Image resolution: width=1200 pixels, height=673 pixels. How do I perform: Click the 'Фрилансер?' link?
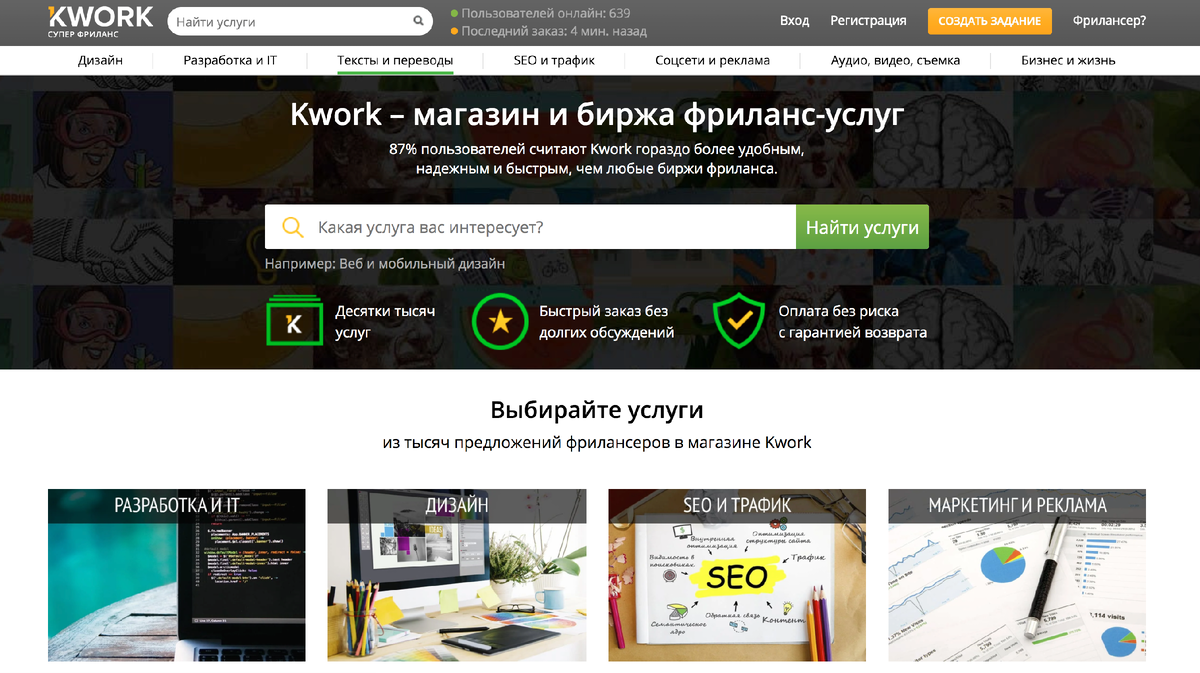tap(1109, 21)
